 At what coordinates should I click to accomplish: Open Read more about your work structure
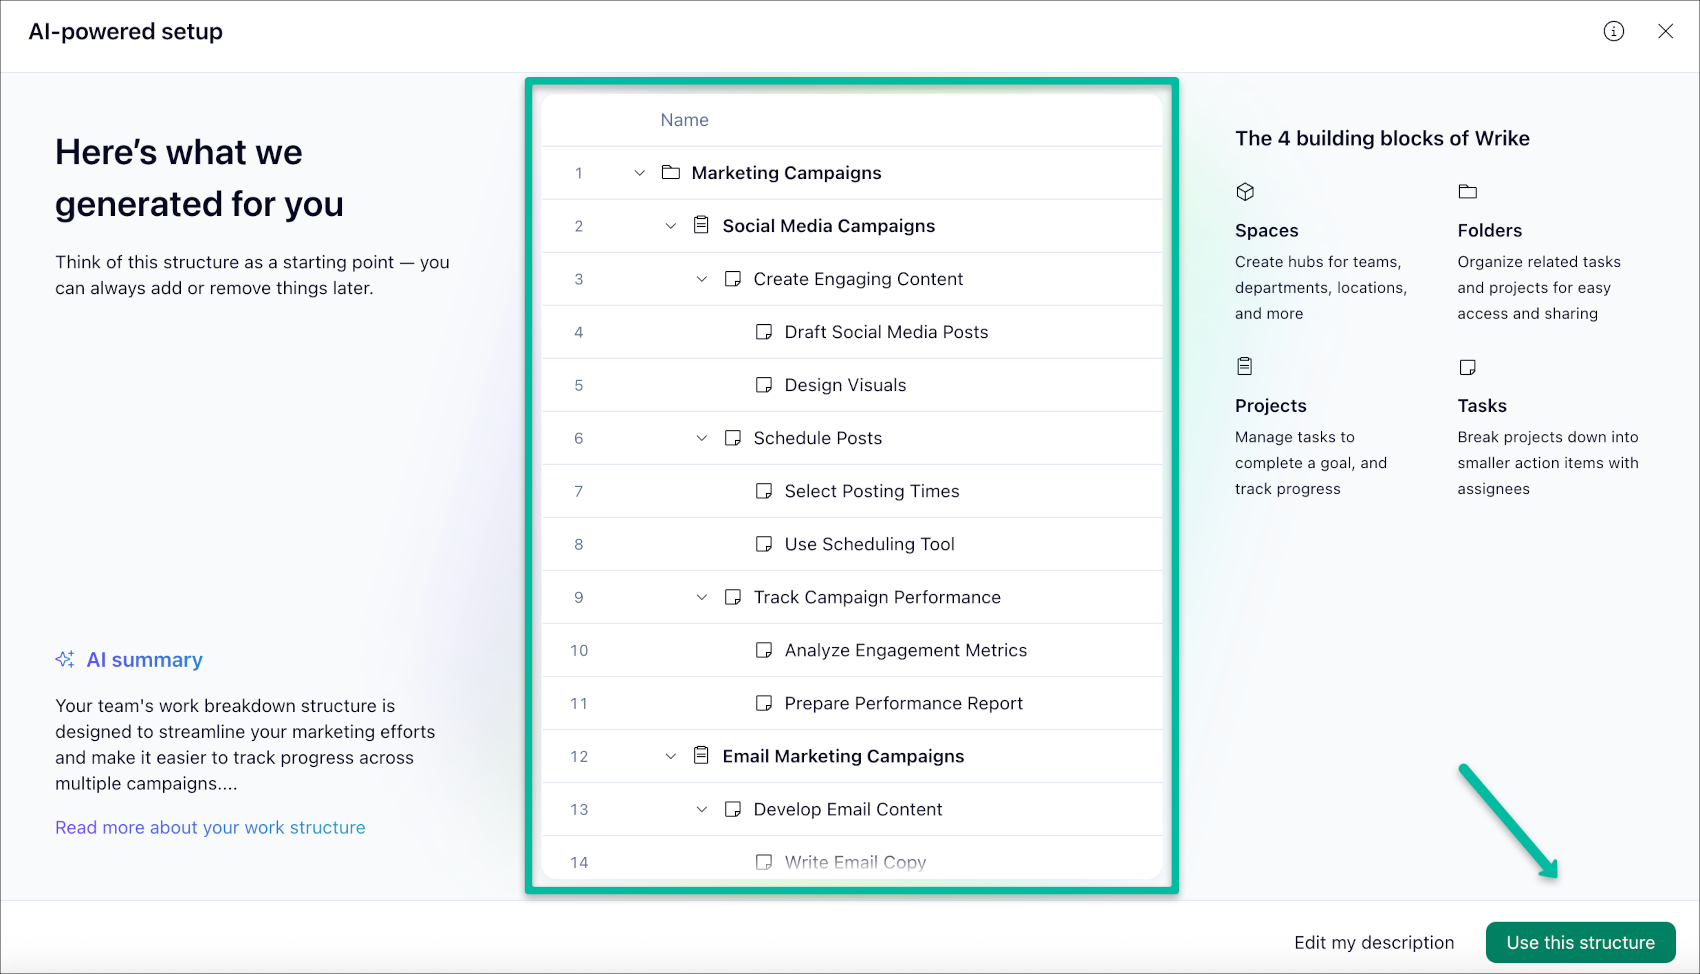pos(210,828)
